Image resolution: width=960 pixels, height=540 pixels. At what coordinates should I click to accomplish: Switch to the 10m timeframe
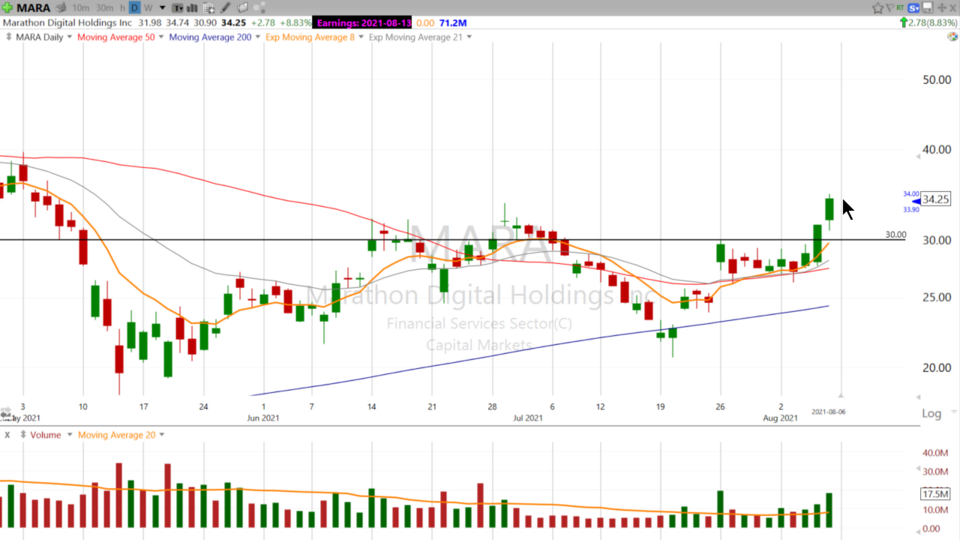click(x=80, y=8)
